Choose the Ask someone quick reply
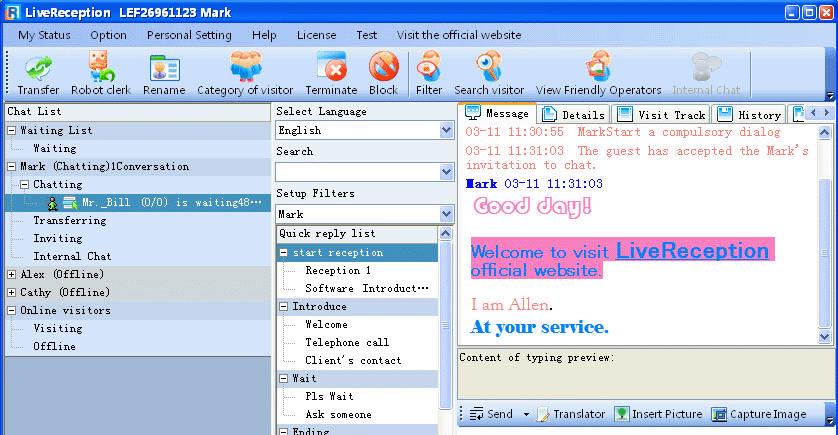The image size is (838, 435). click(338, 415)
